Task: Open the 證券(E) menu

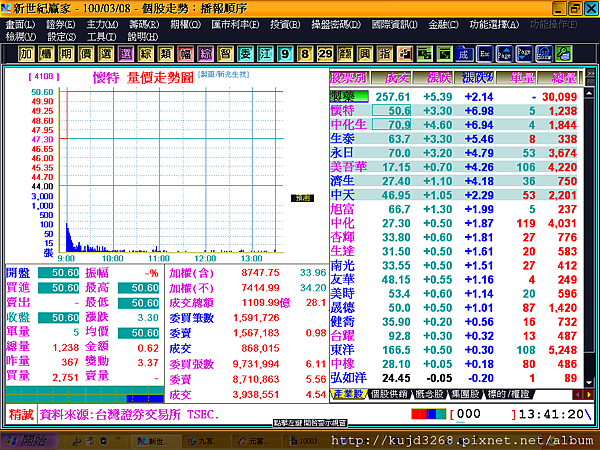Action: tap(60, 24)
